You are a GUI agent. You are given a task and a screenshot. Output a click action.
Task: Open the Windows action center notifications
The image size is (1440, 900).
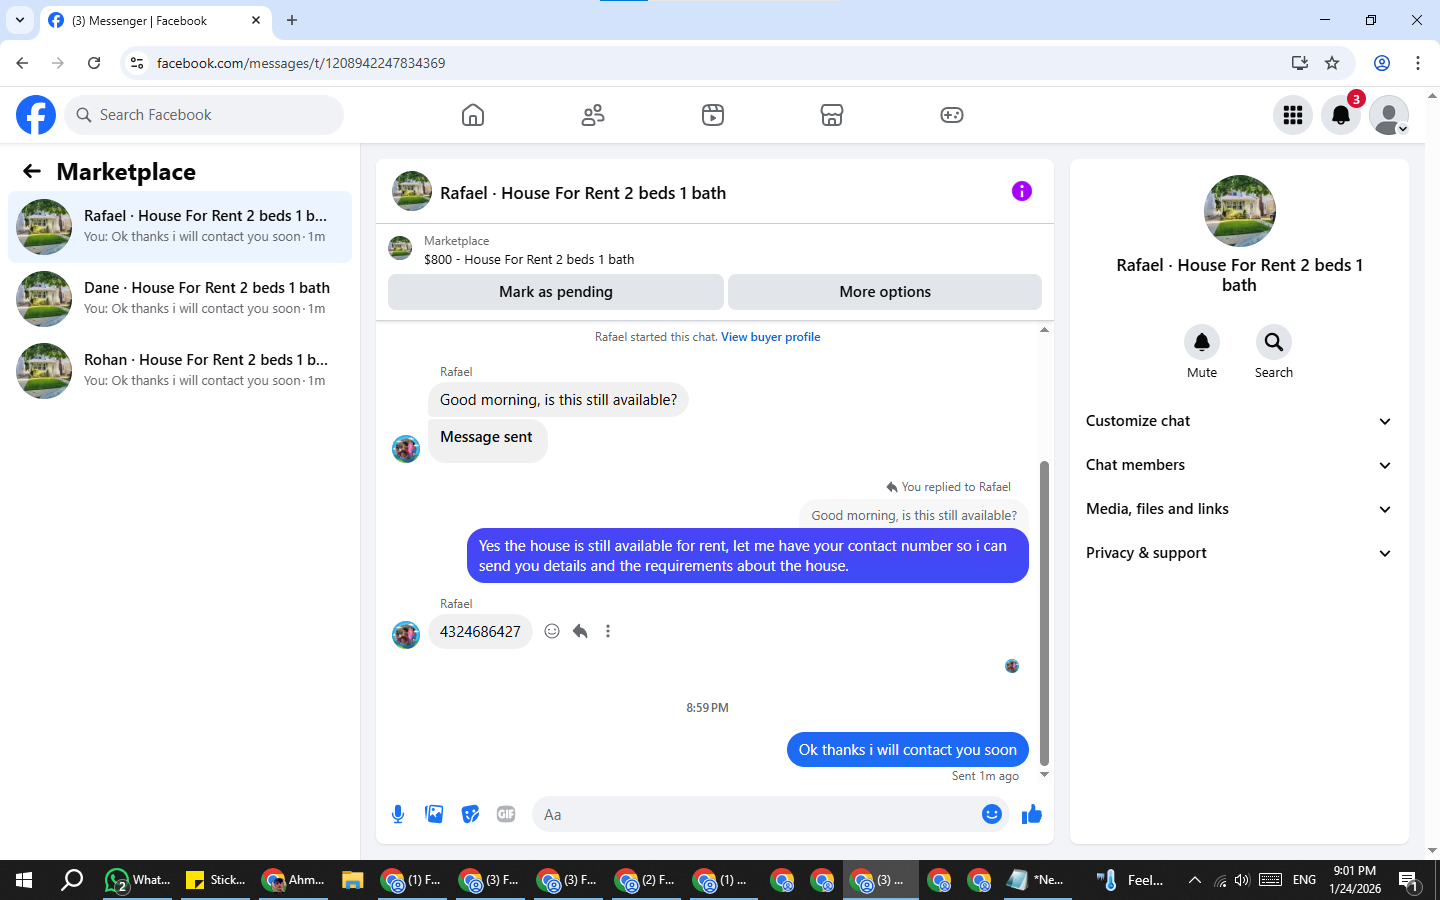coord(1408,880)
